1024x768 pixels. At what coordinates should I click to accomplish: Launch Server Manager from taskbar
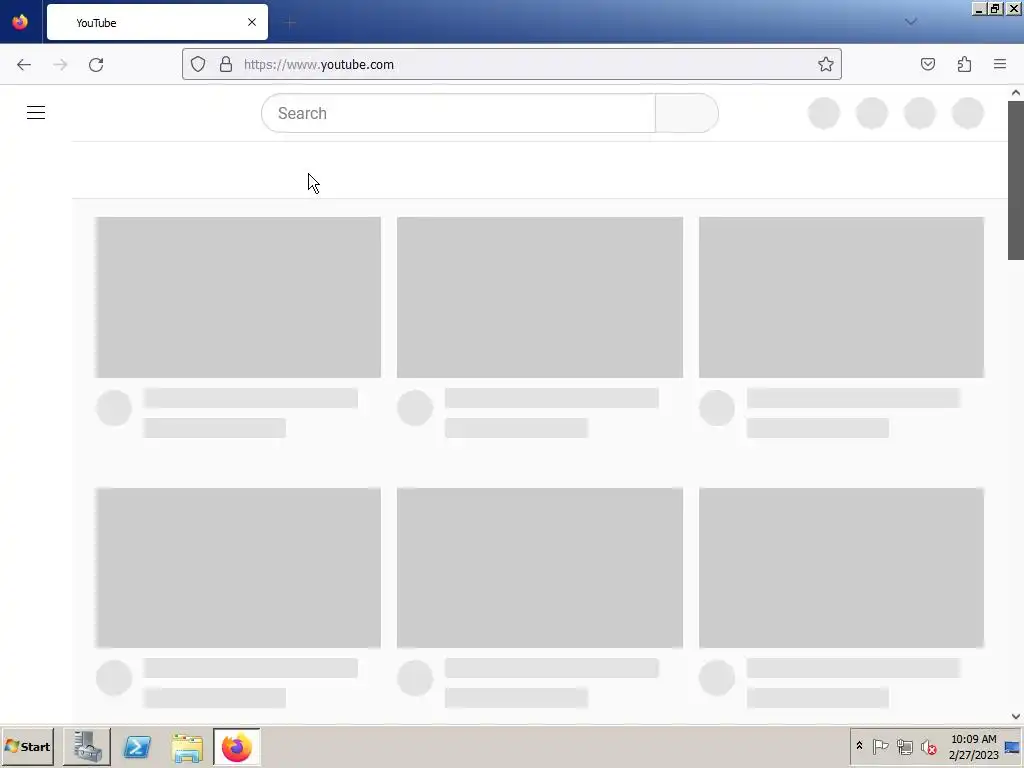pyautogui.click(x=87, y=746)
